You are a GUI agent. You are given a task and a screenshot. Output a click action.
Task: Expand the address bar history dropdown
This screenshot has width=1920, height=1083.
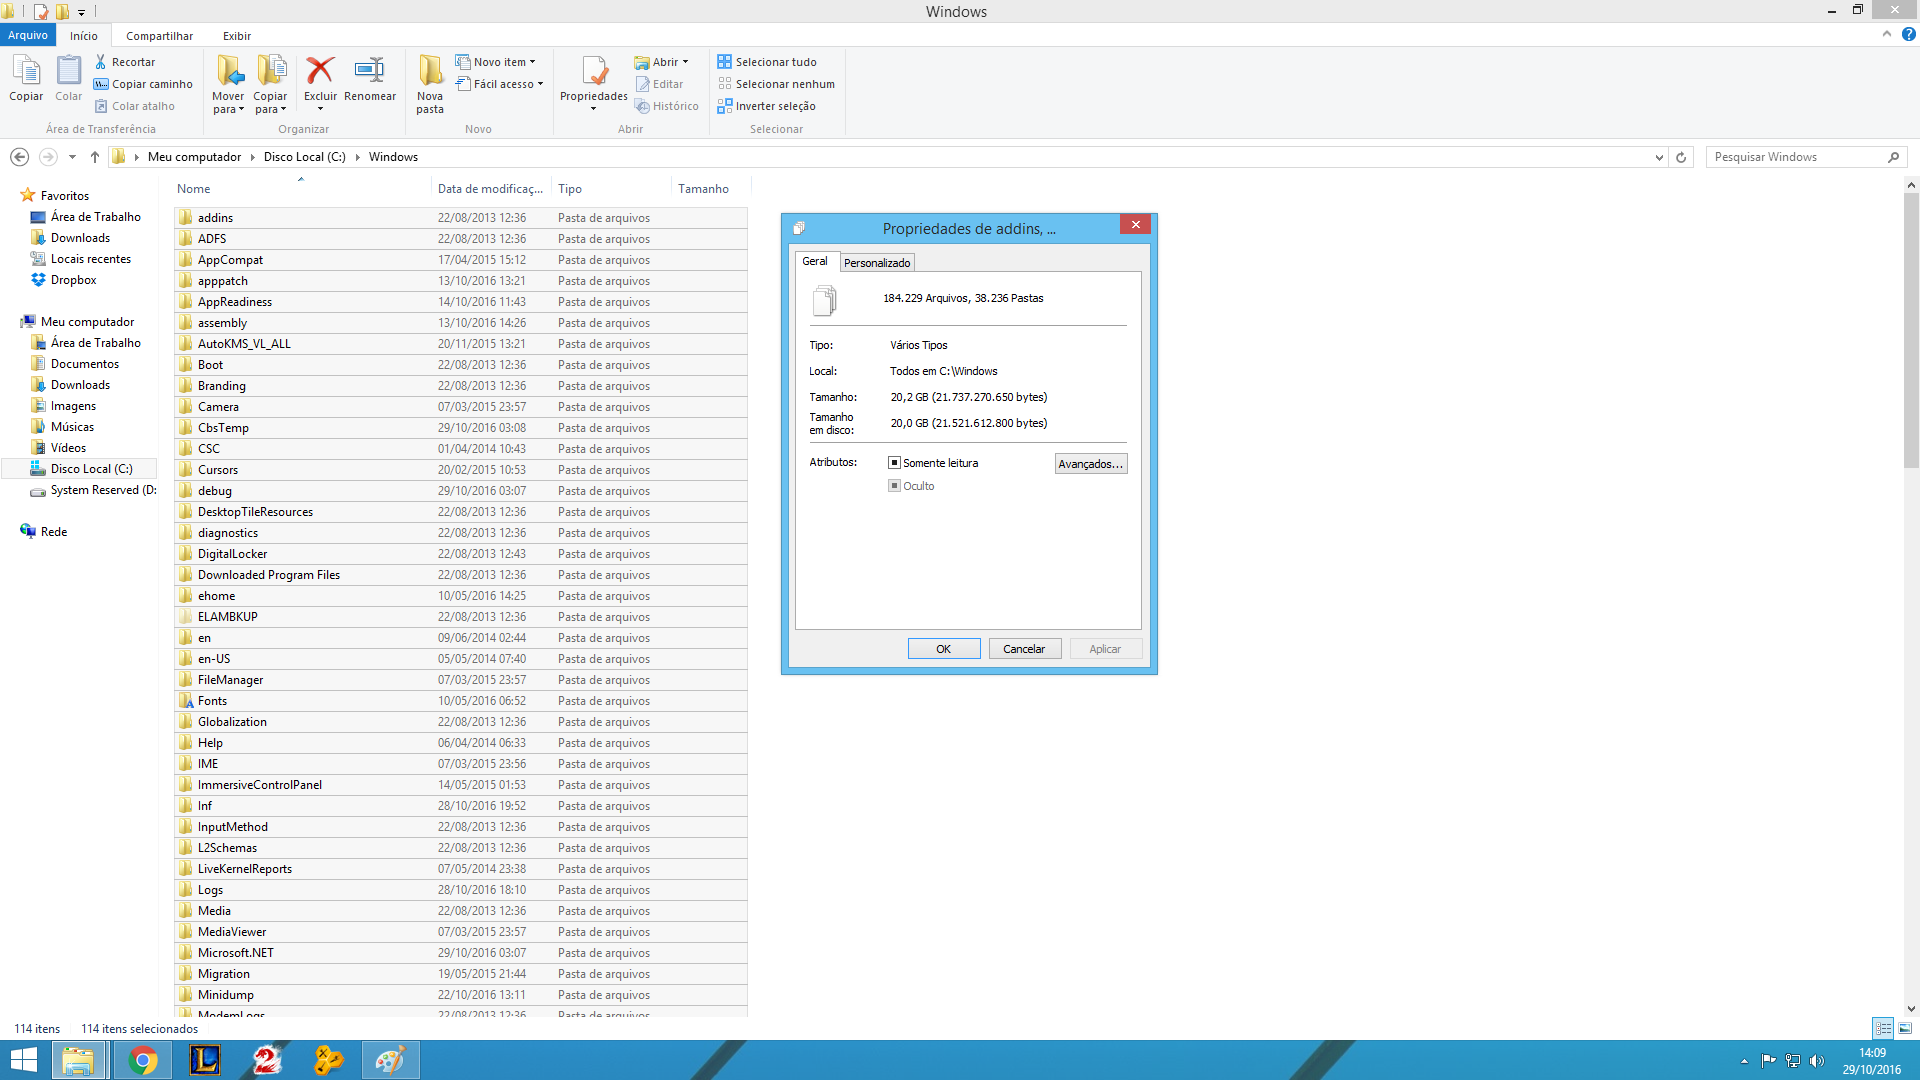click(x=1659, y=157)
